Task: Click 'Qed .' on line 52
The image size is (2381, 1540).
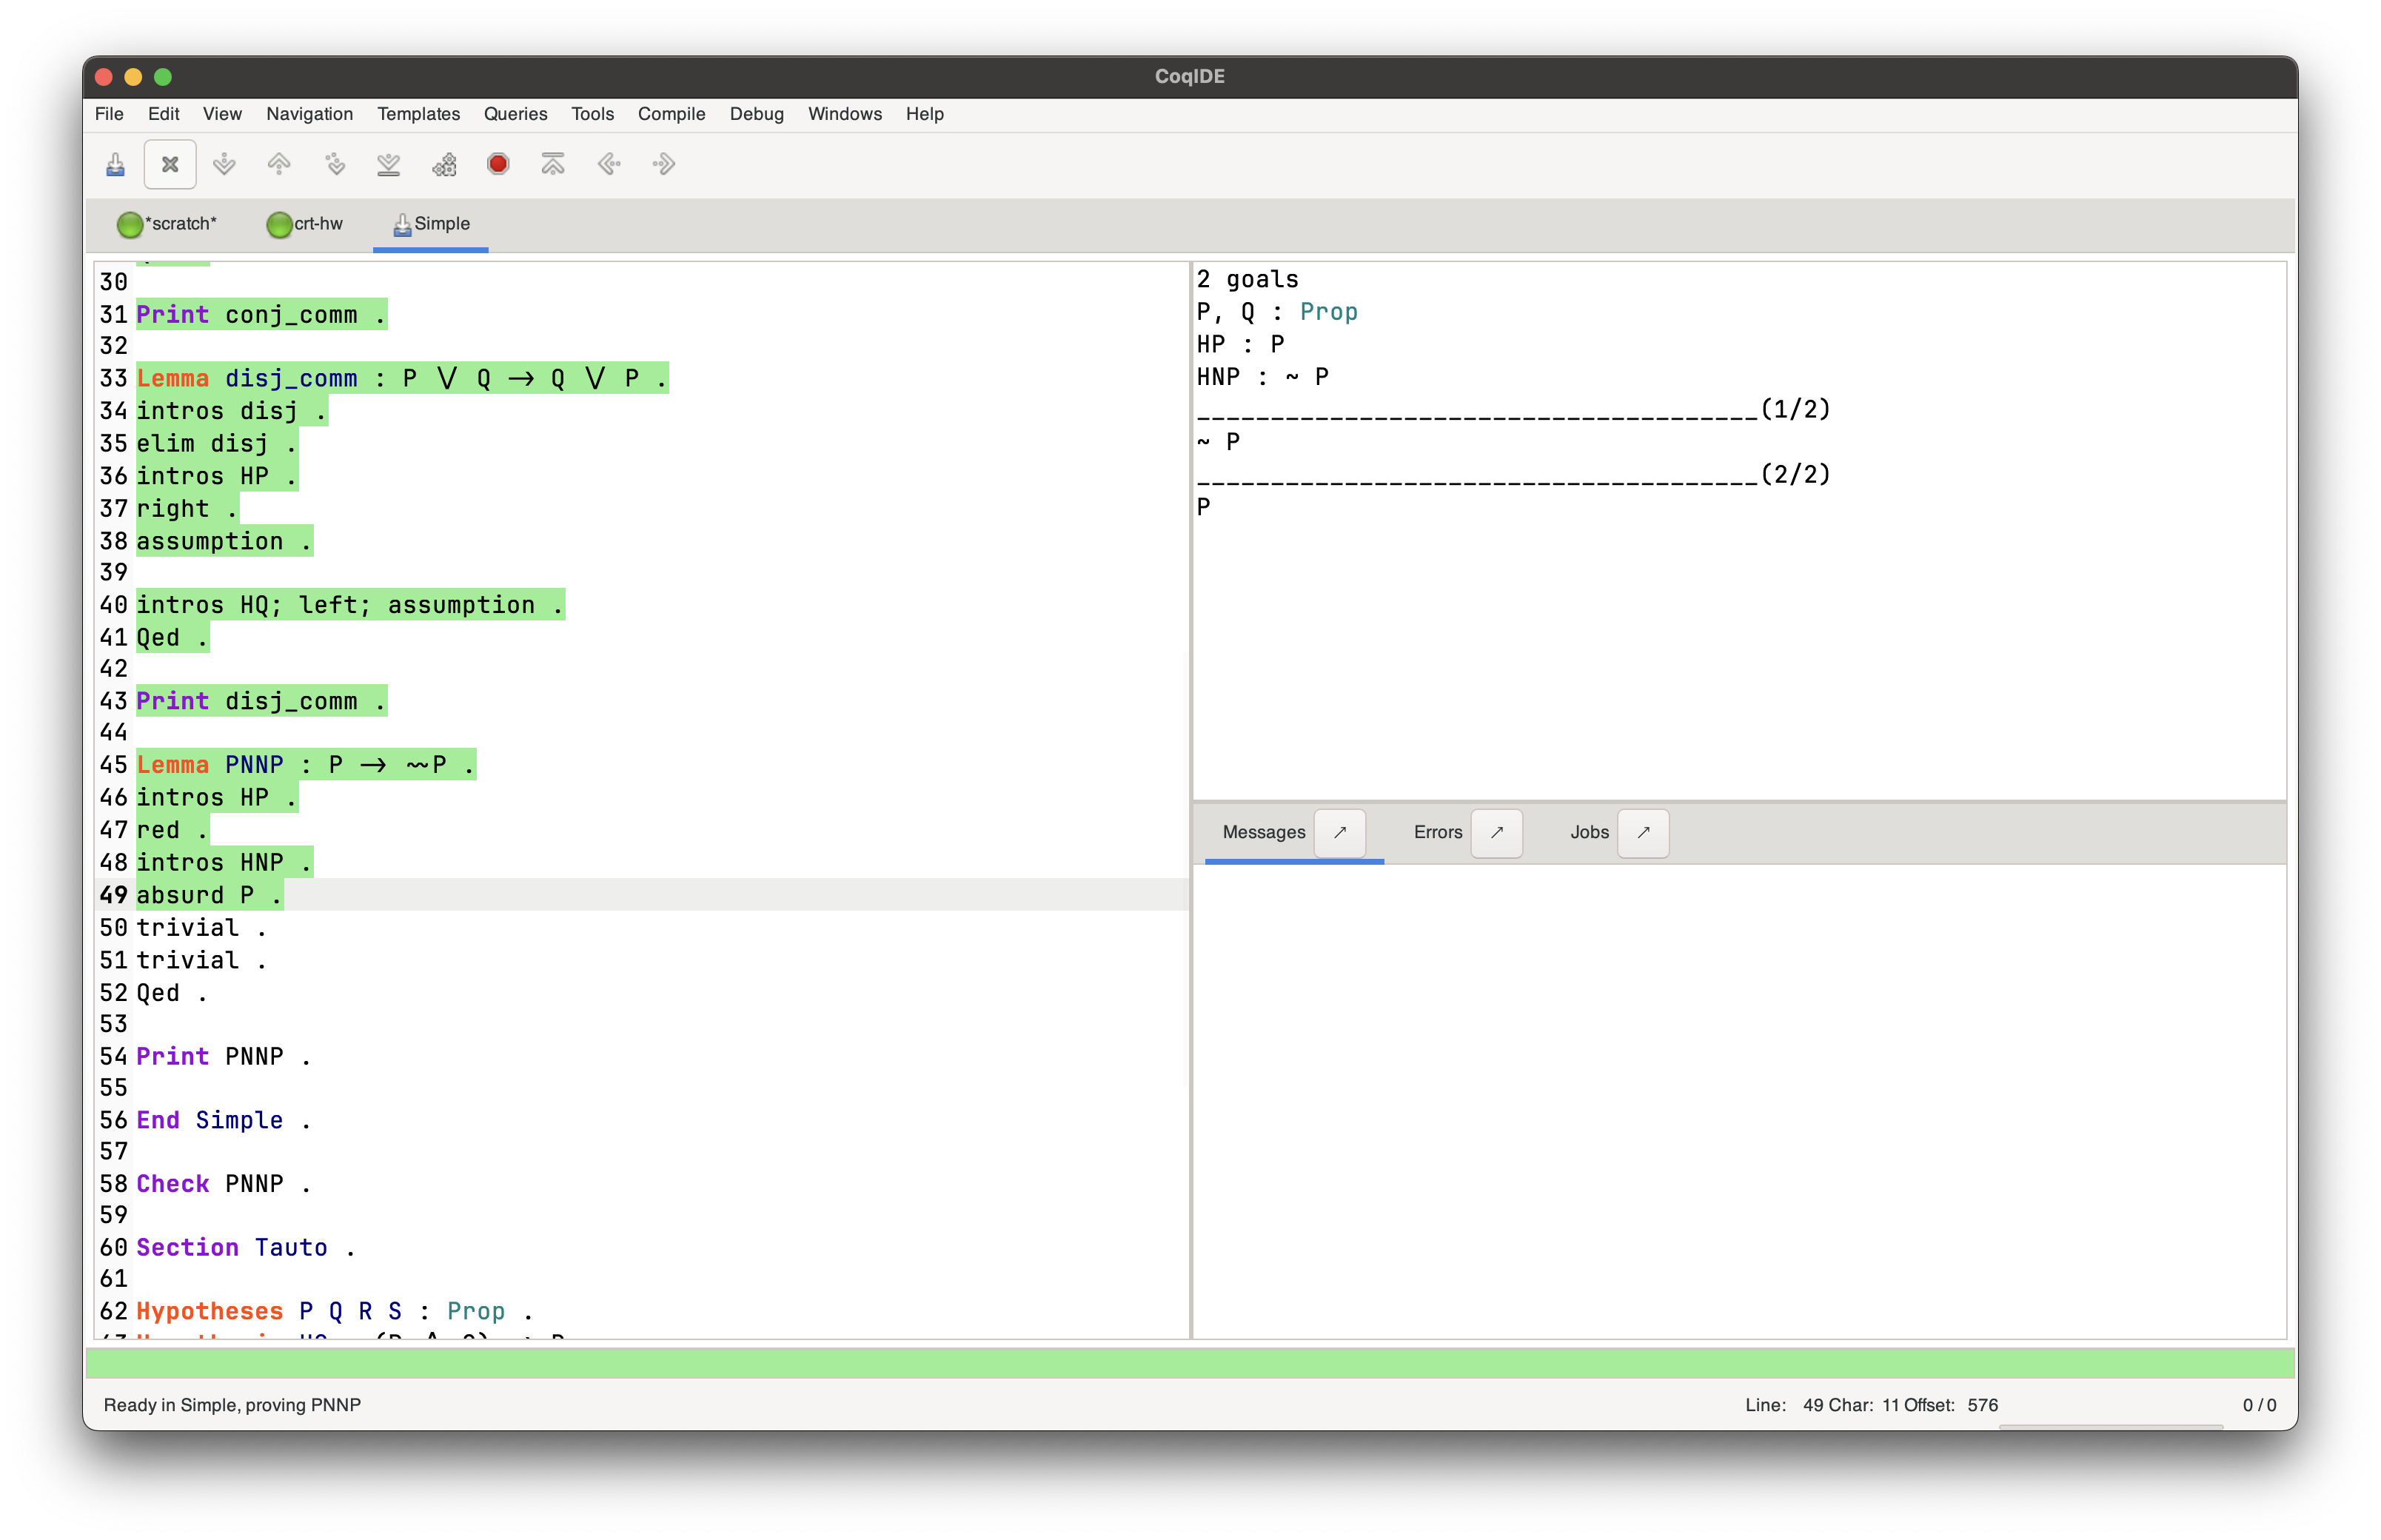Action: 172,993
